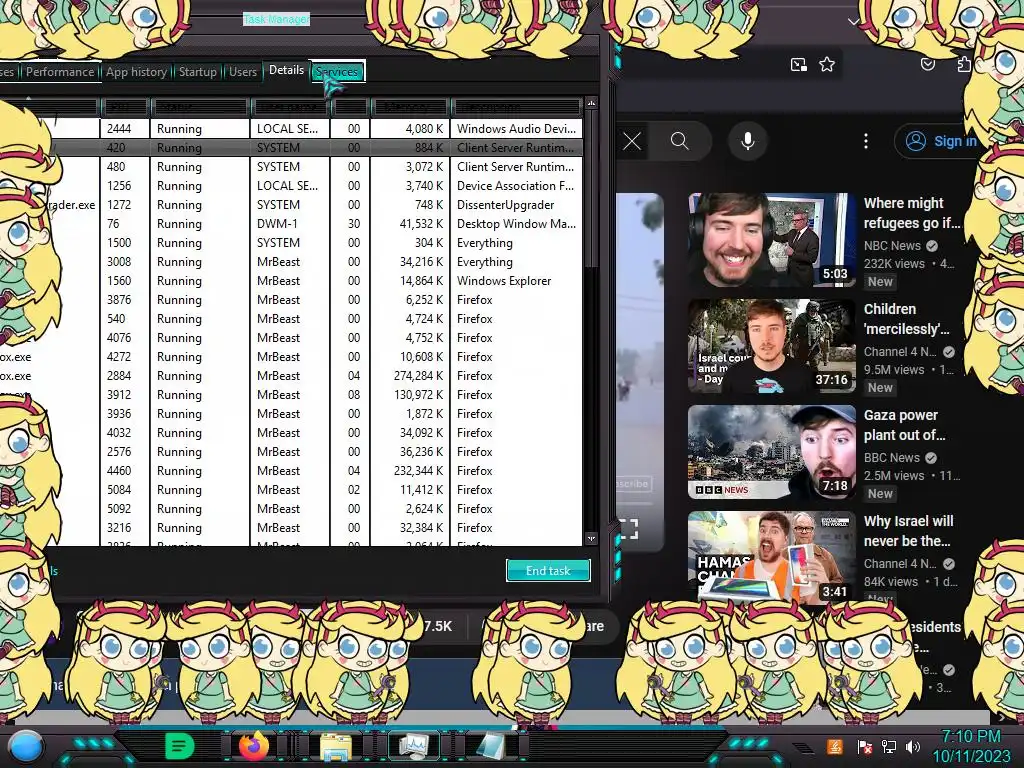Open the Services tab in Task Manager
The width and height of the screenshot is (1024, 768).
click(337, 72)
